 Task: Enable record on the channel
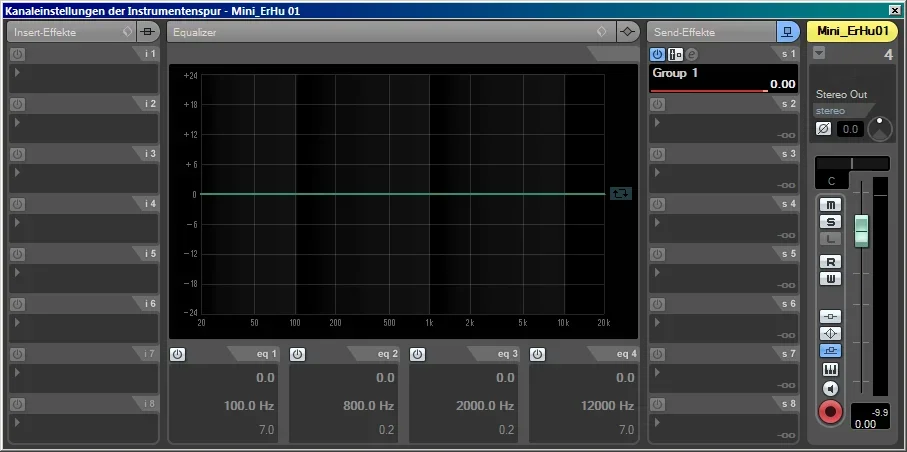[831, 412]
